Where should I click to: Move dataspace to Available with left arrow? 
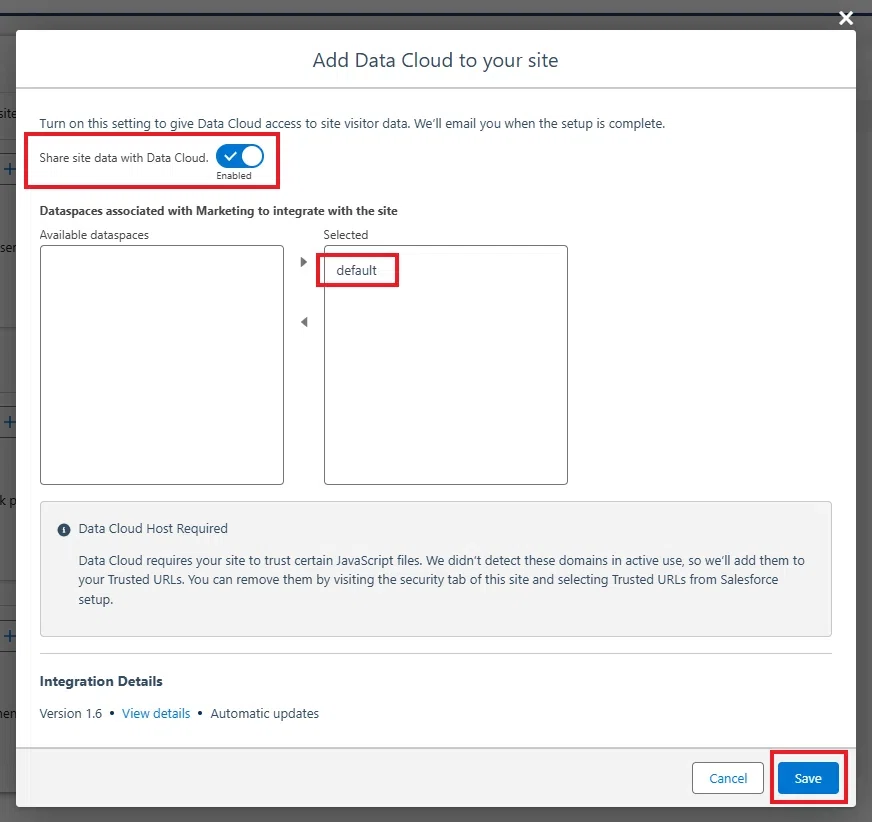point(304,322)
